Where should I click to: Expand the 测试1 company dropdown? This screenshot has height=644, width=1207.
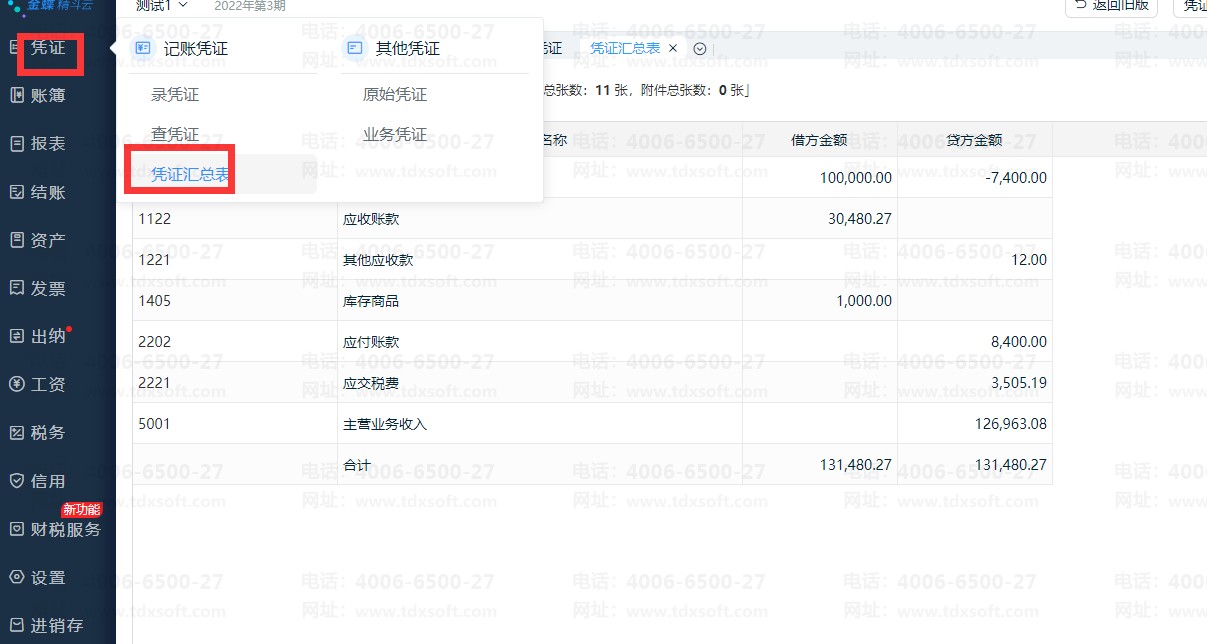(x=162, y=6)
